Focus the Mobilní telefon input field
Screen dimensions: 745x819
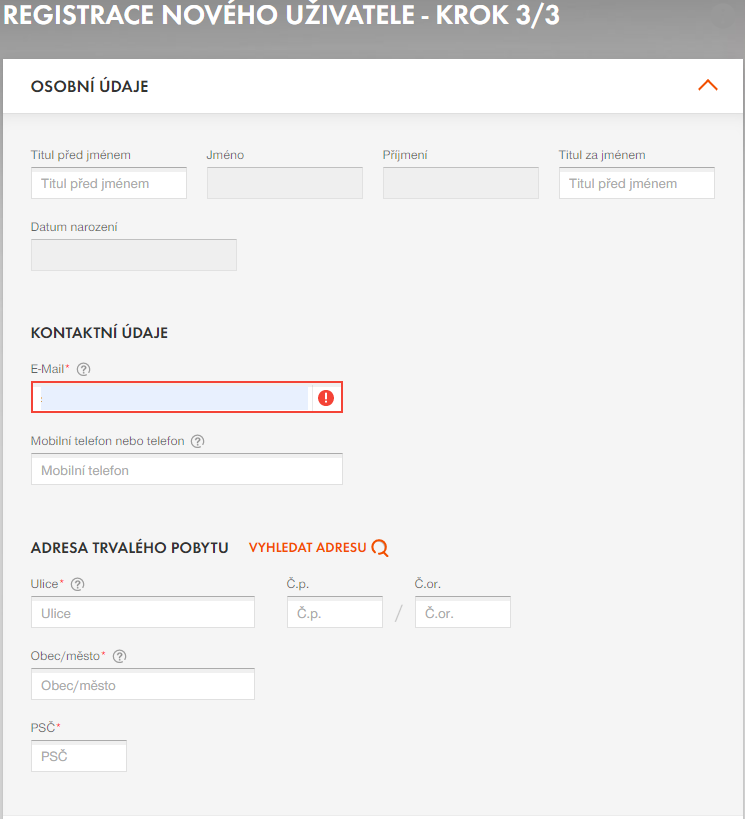tap(187, 470)
